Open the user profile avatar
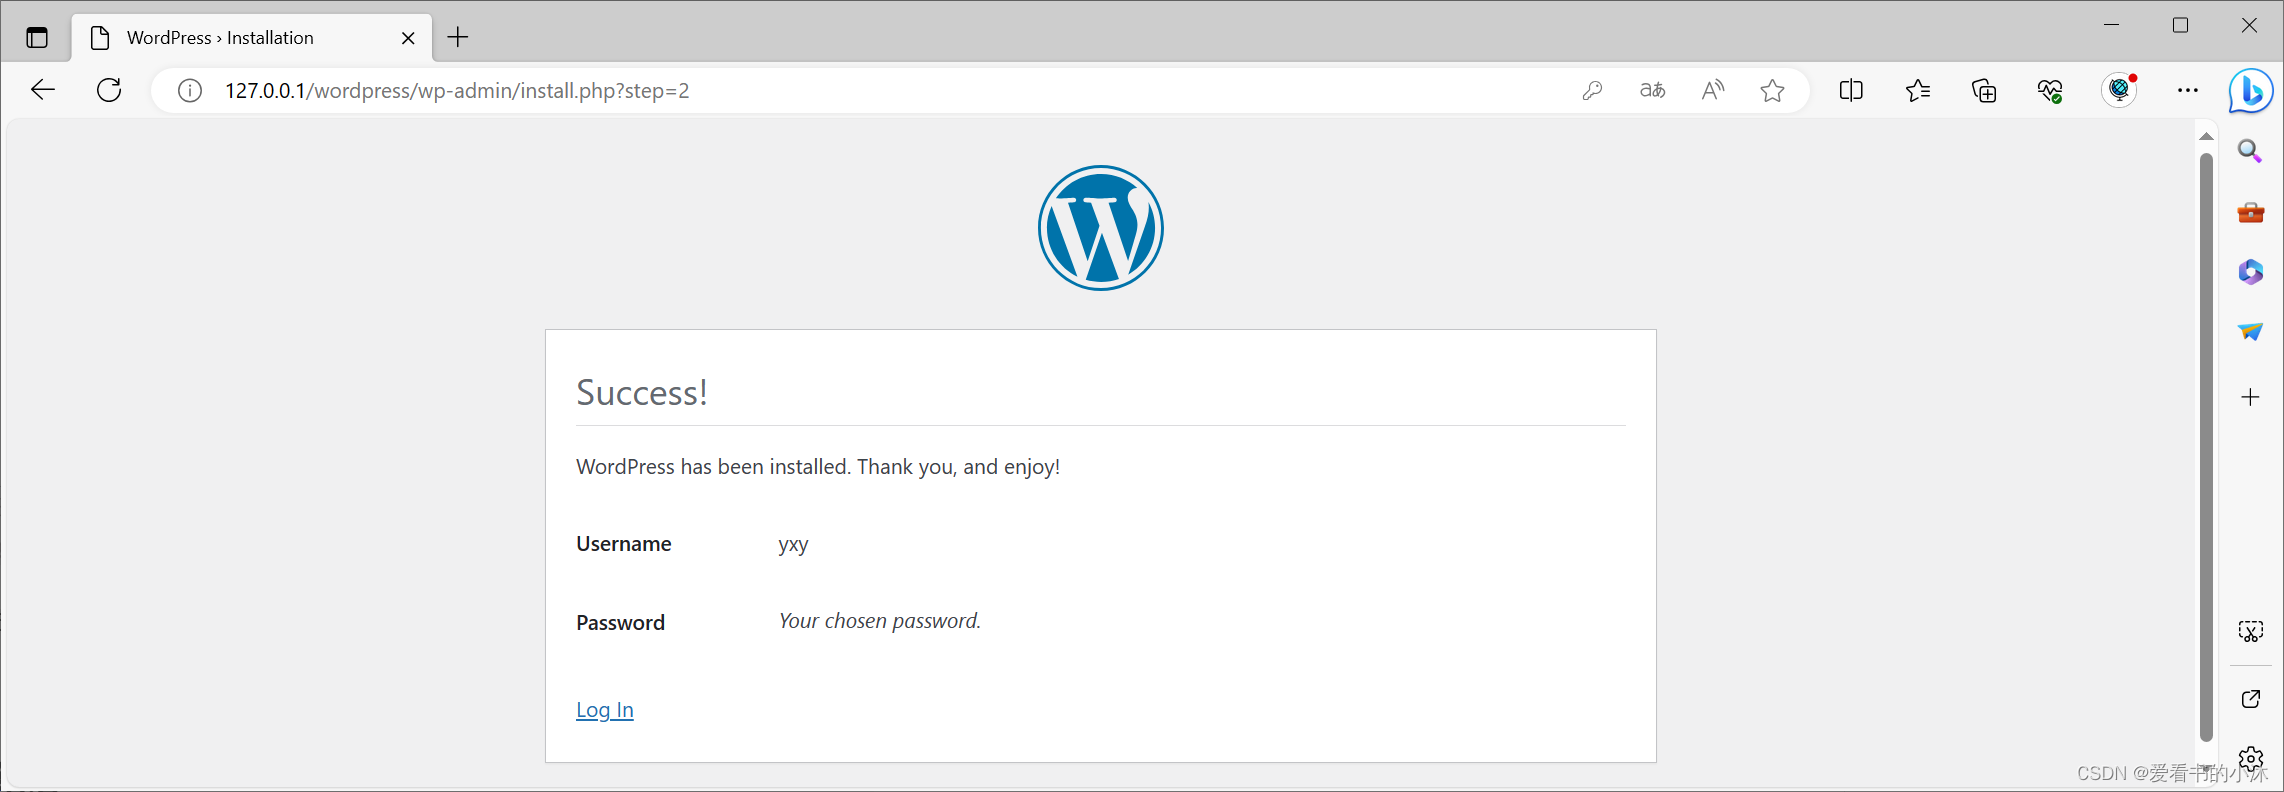The width and height of the screenshot is (2284, 792). pyautogui.click(x=2119, y=90)
